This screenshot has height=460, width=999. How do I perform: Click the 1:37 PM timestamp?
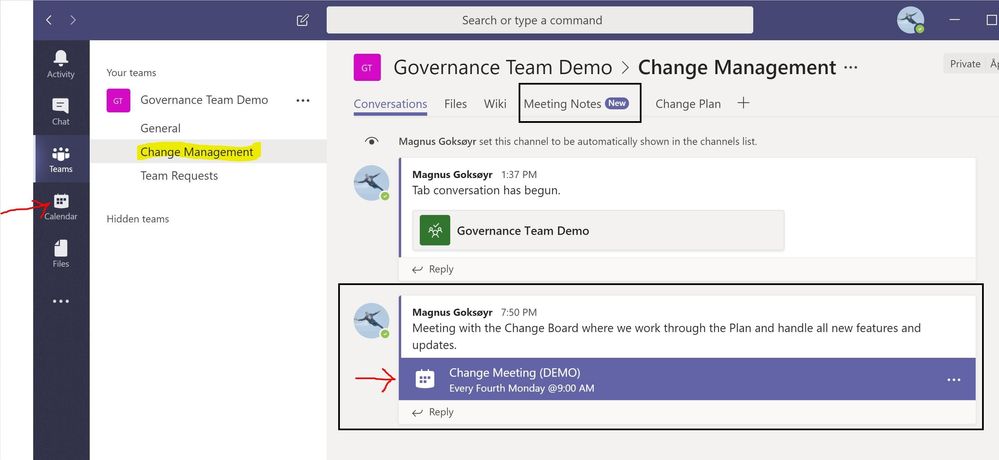pyautogui.click(x=519, y=175)
